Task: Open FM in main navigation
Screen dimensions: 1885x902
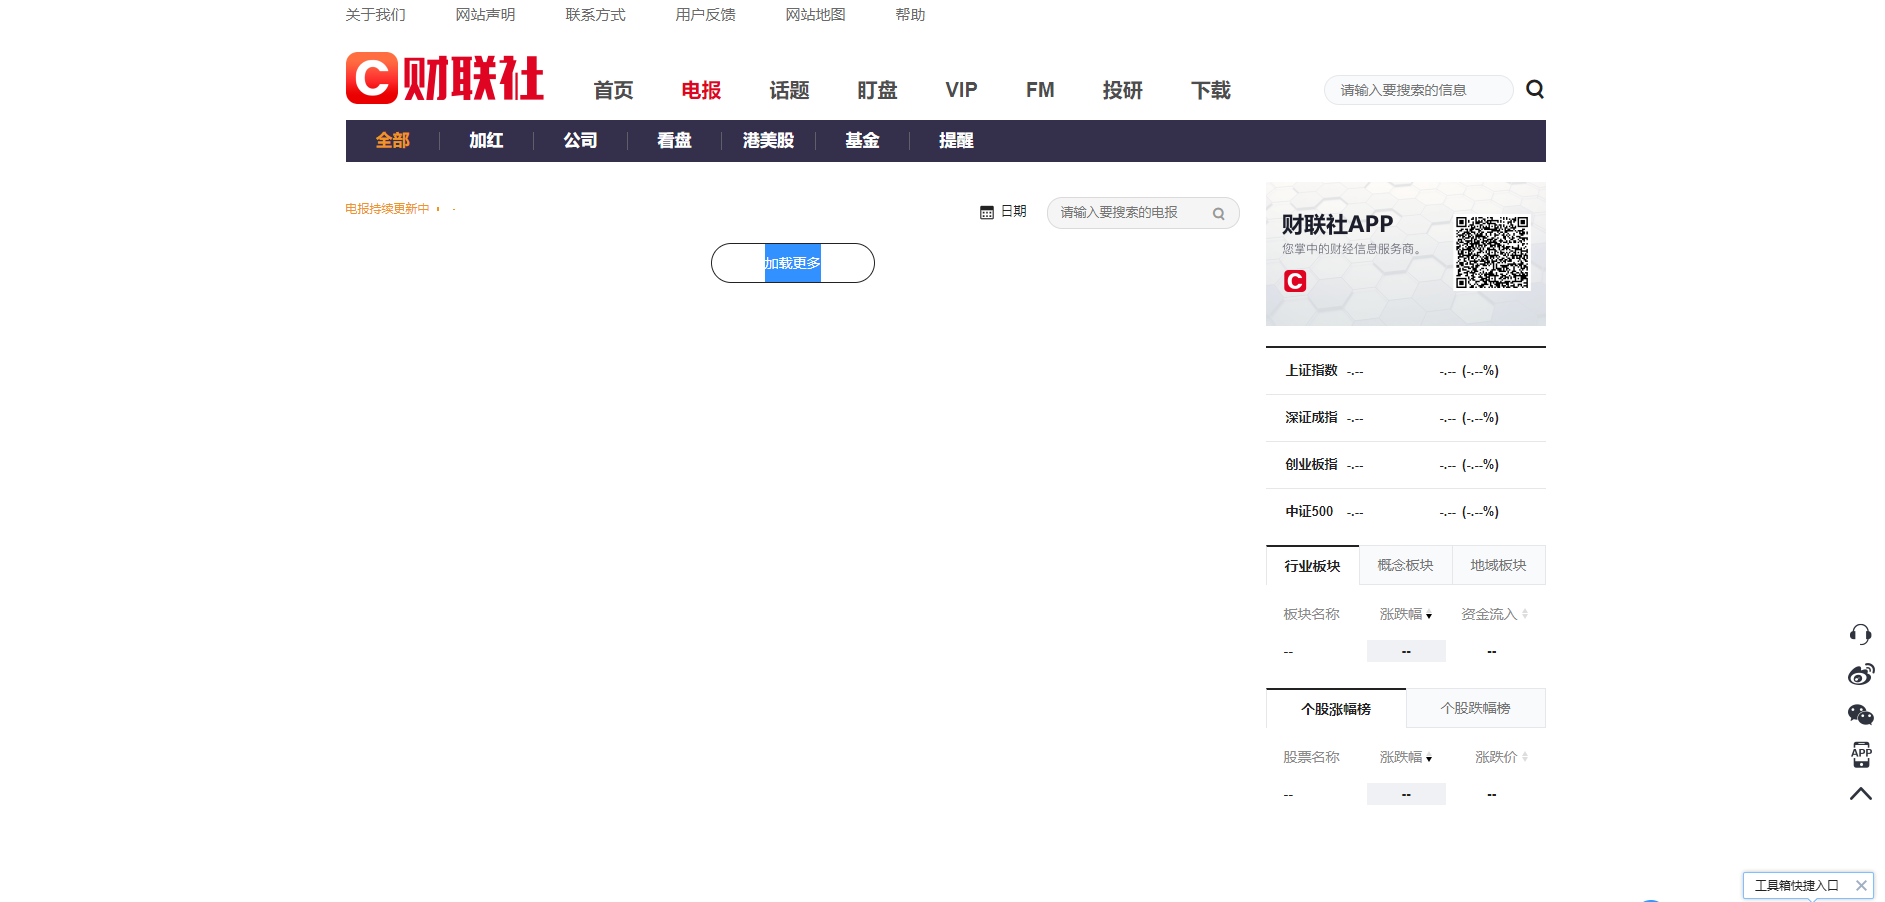Action: 1040,90
